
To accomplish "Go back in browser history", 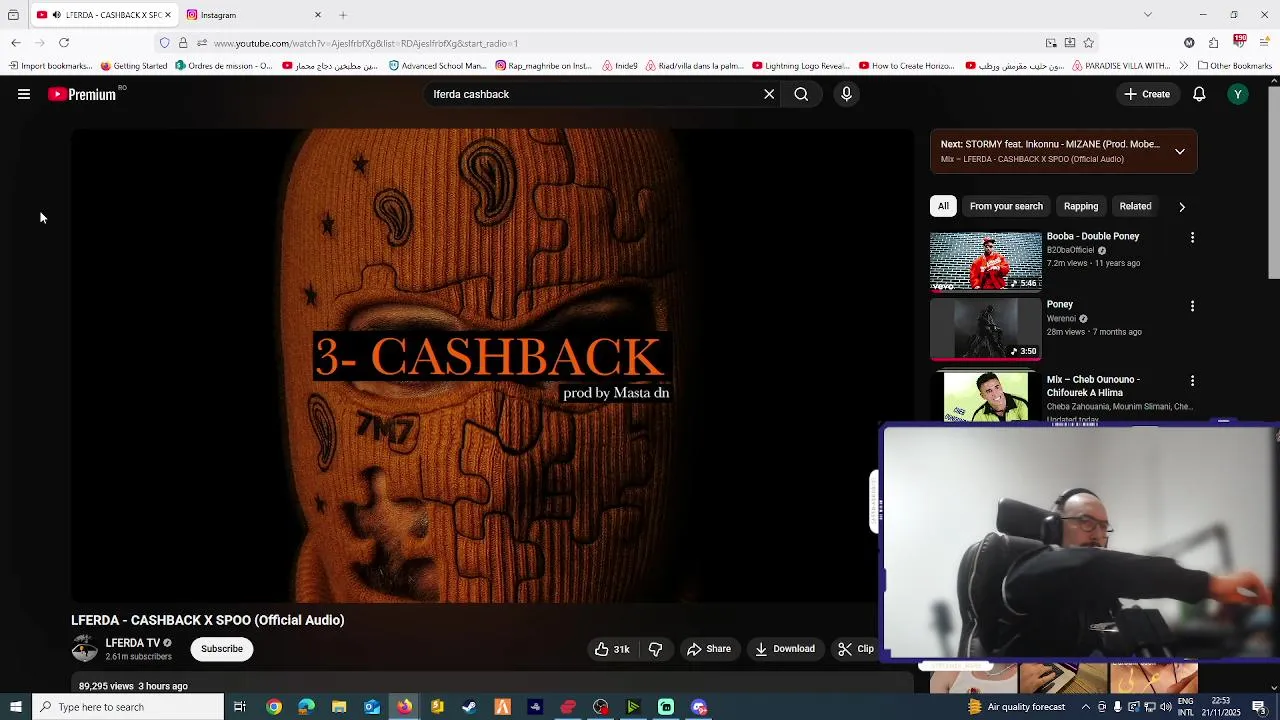I will point(16,43).
